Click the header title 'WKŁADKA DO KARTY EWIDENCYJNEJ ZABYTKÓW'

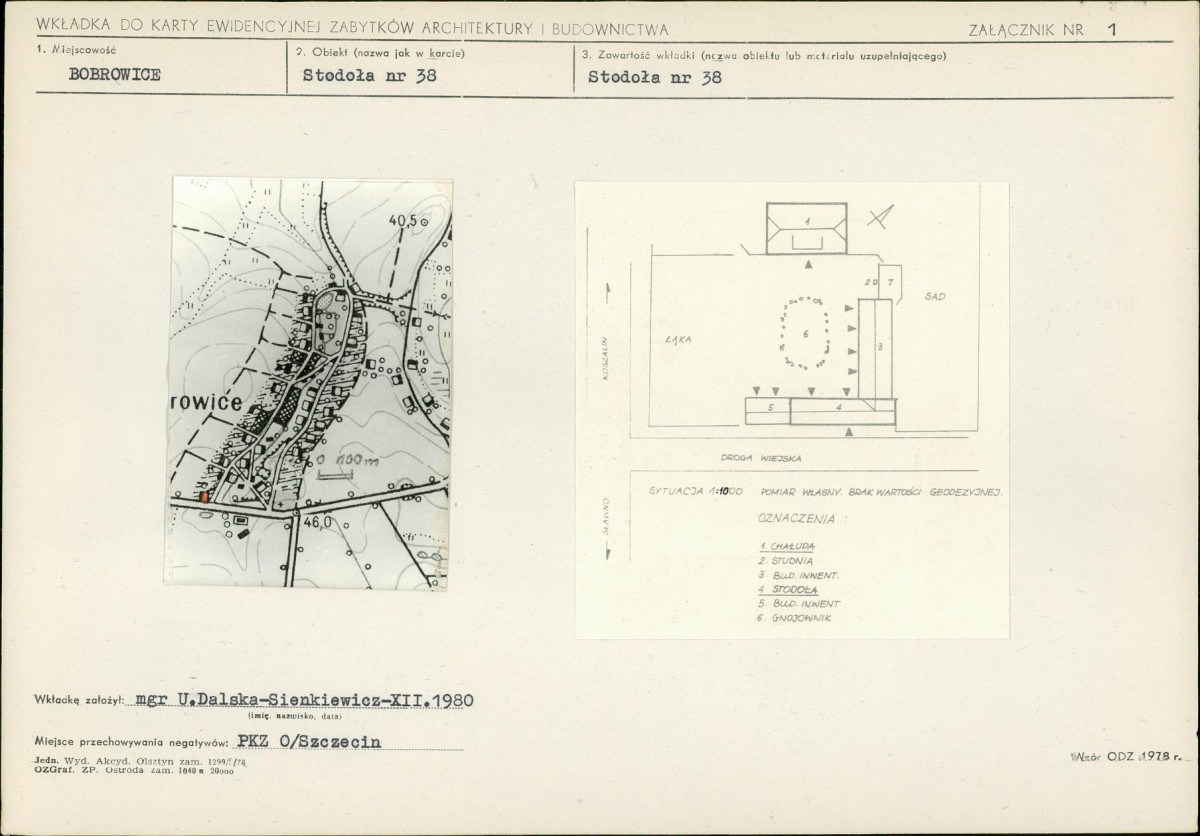tap(353, 29)
